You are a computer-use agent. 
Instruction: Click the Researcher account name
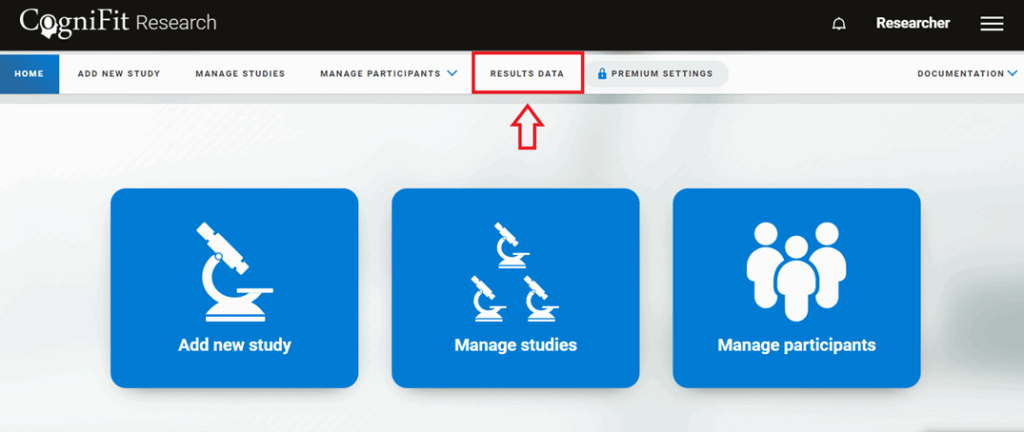[913, 23]
